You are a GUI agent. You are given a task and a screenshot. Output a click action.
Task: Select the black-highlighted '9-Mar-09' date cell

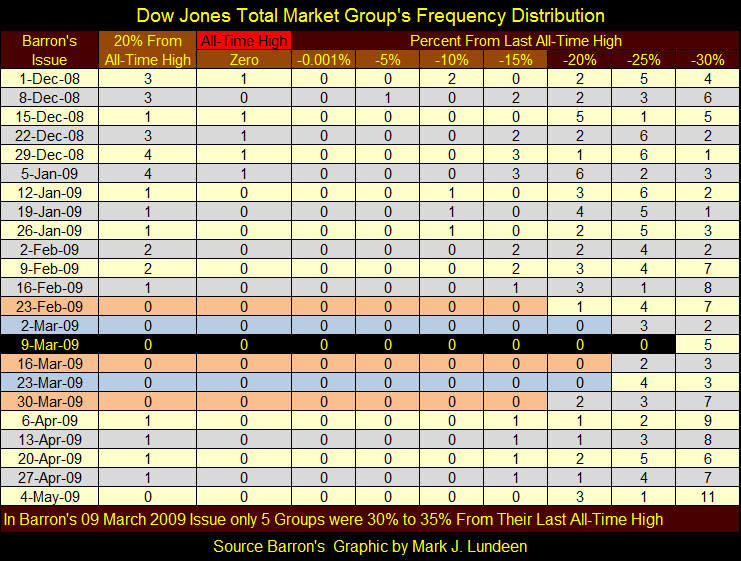50,345
